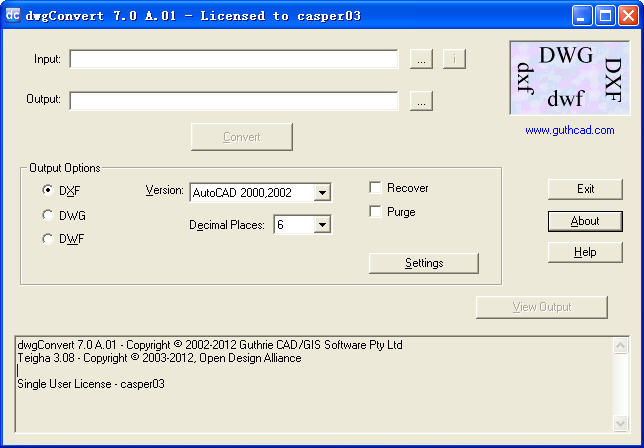Browse for the Input file
The image size is (644, 448).
[421, 60]
